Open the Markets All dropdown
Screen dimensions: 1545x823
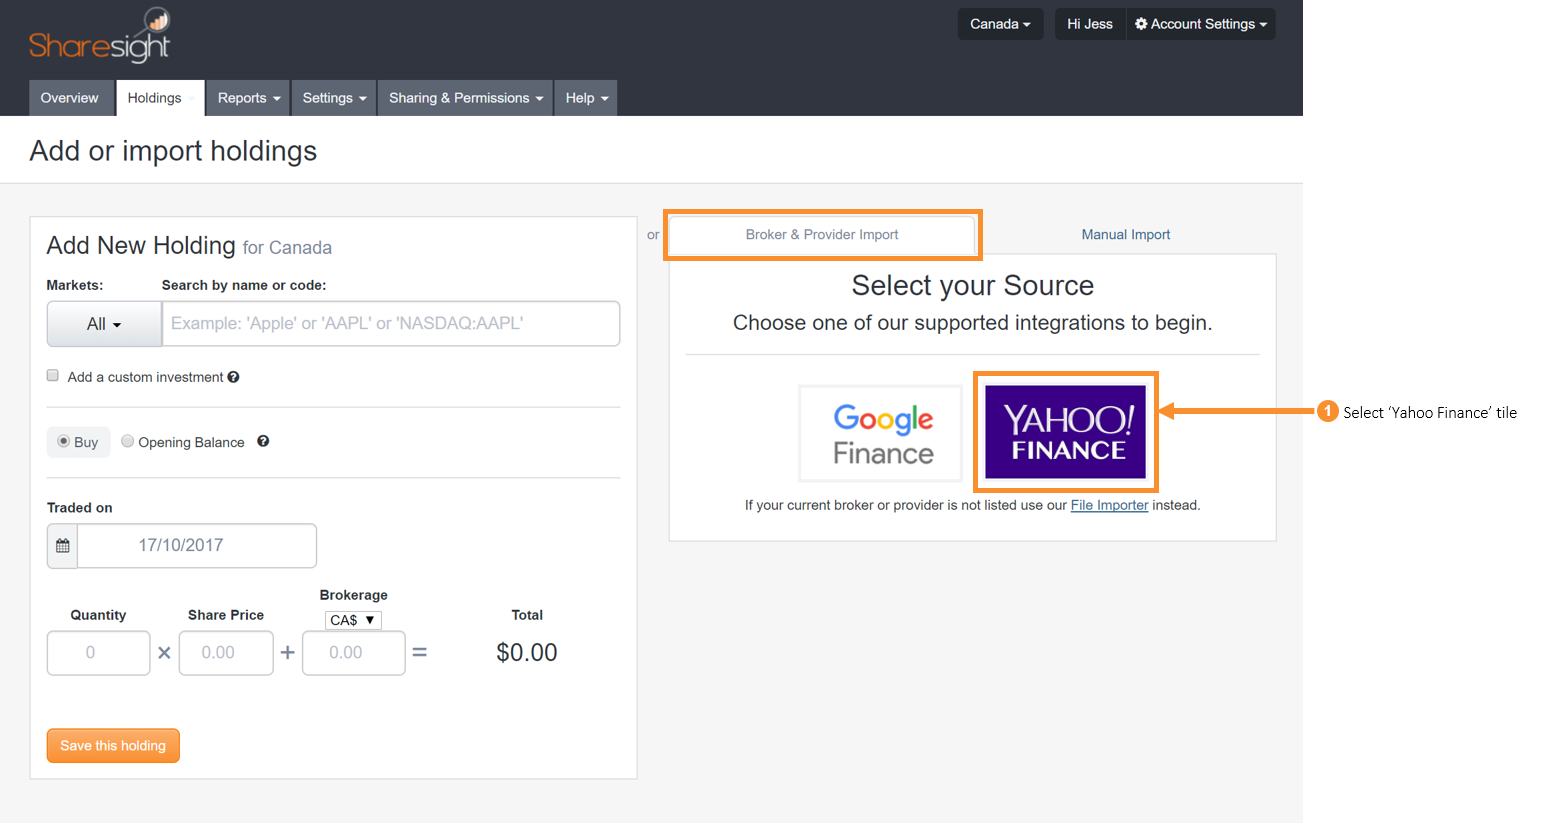(103, 323)
